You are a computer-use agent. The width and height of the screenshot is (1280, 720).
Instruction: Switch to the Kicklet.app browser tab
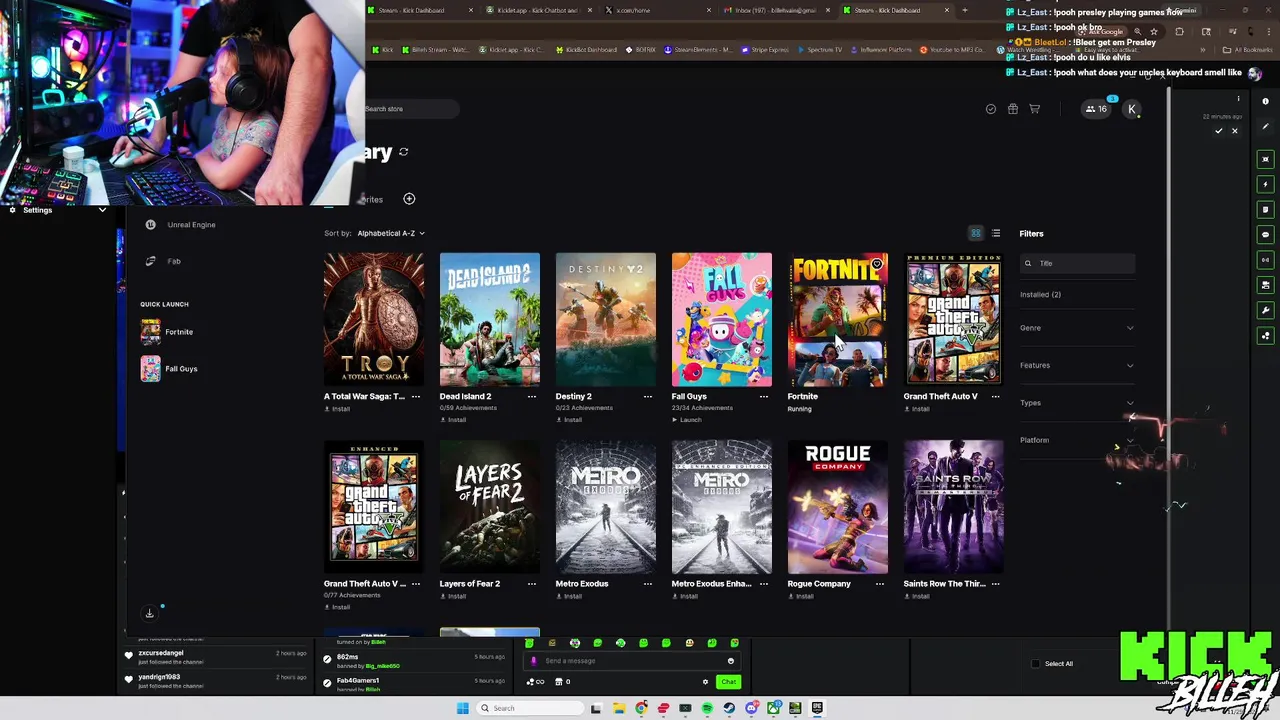point(538,10)
